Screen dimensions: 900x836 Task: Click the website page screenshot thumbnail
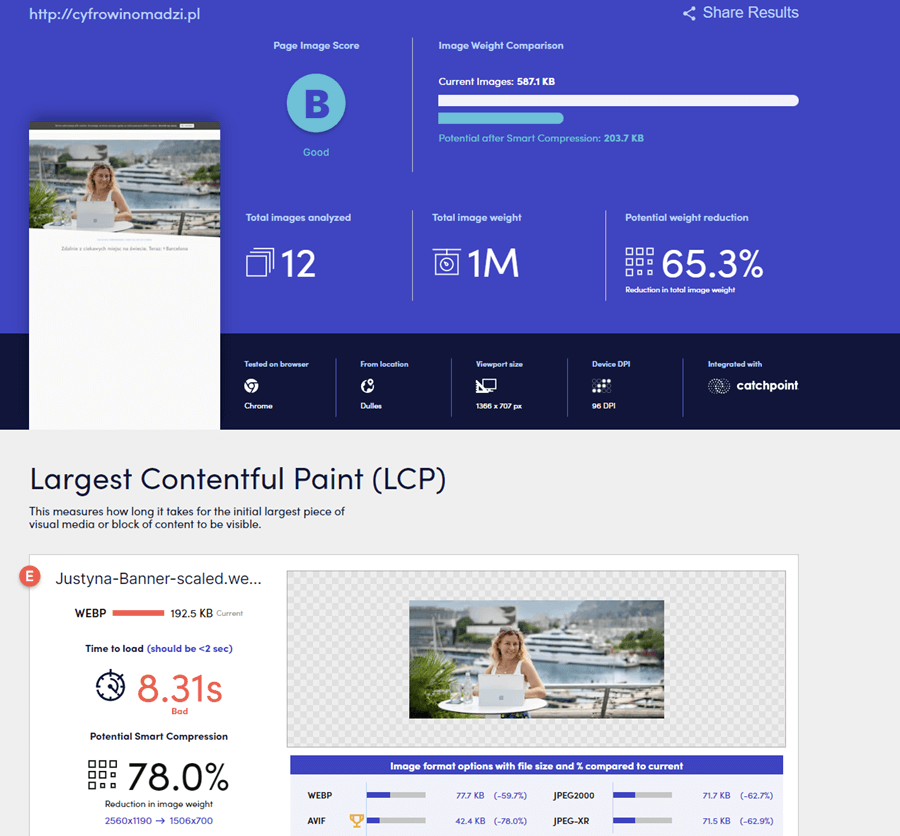point(125,275)
